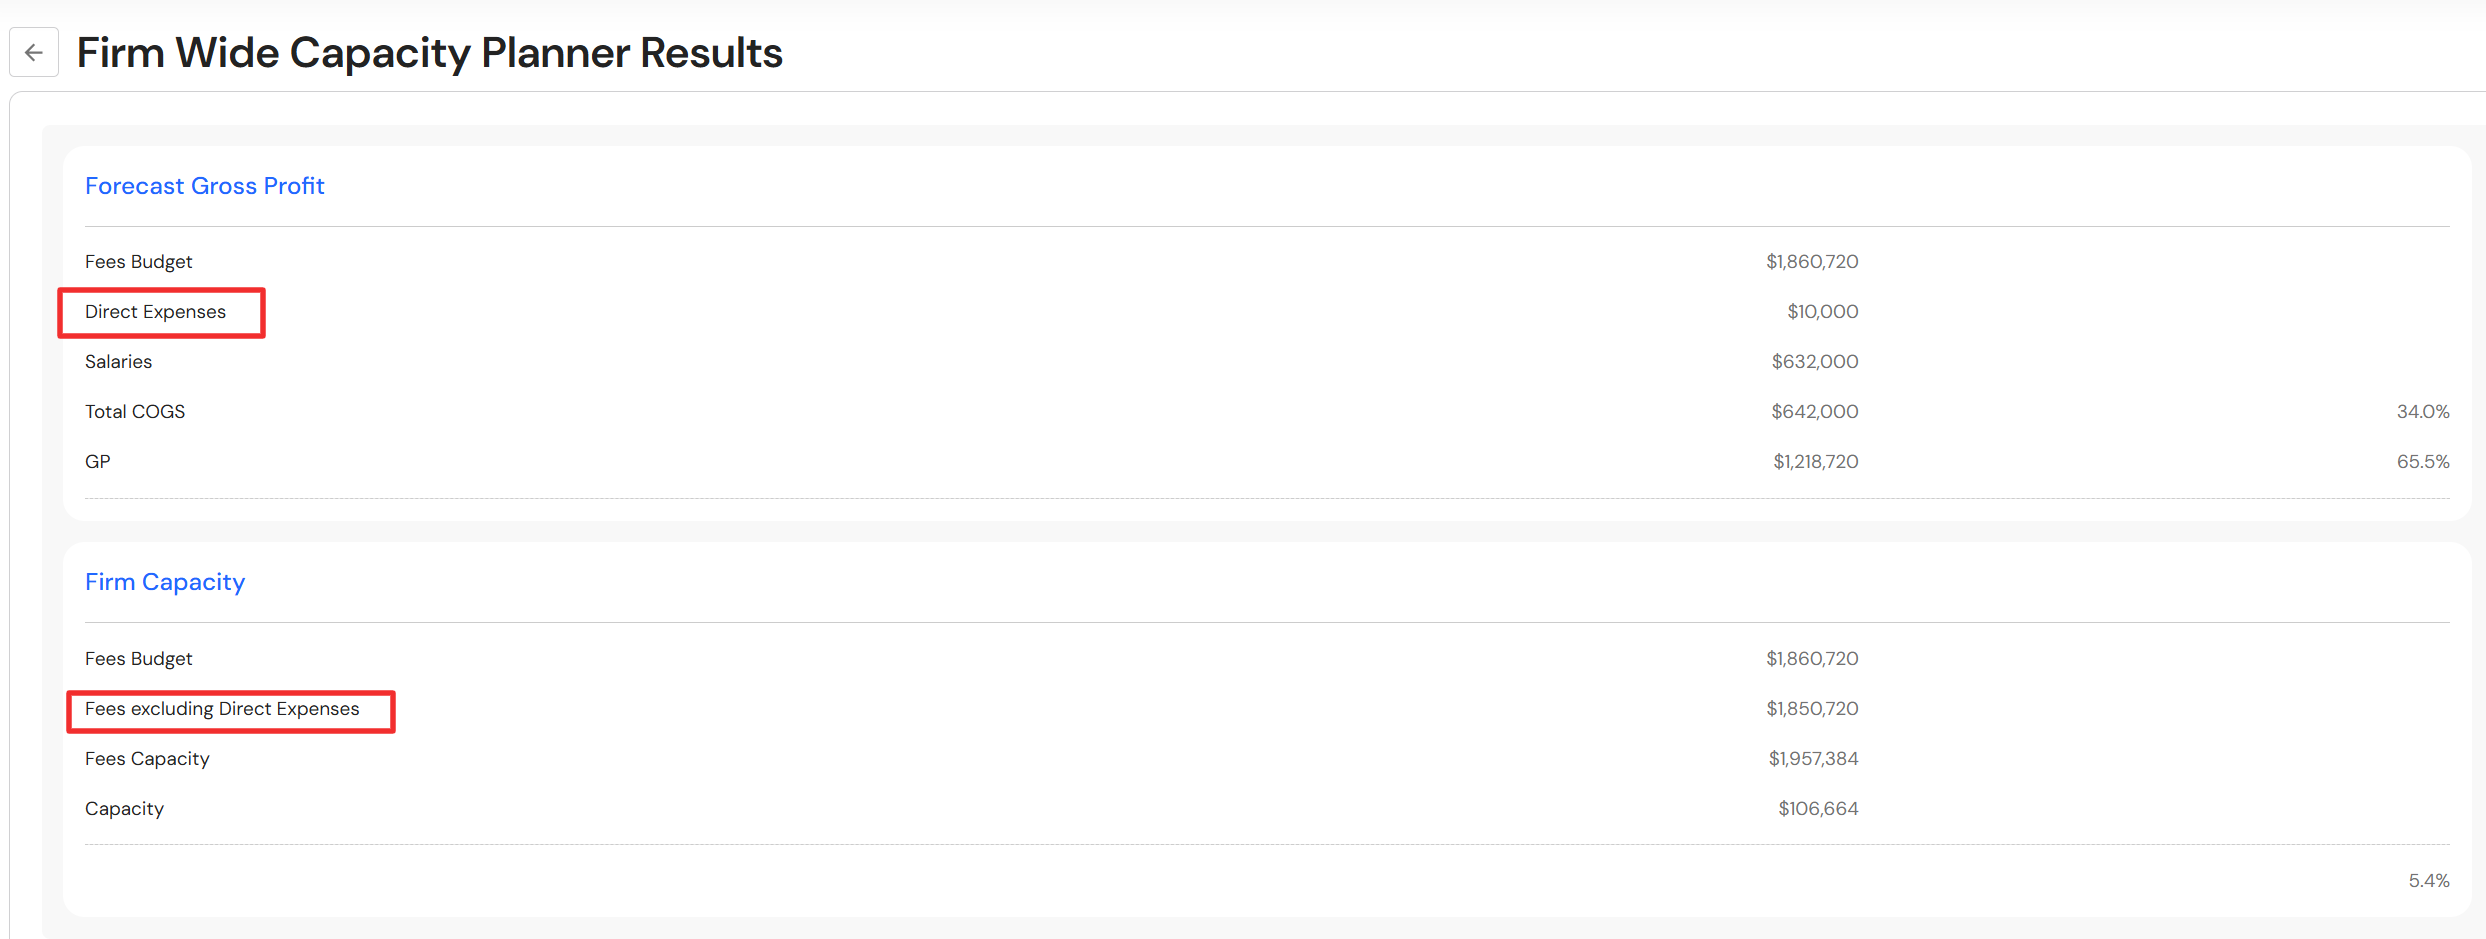Select the Direct Expenses label
Screen dimensions: 2486x939
click(x=155, y=312)
